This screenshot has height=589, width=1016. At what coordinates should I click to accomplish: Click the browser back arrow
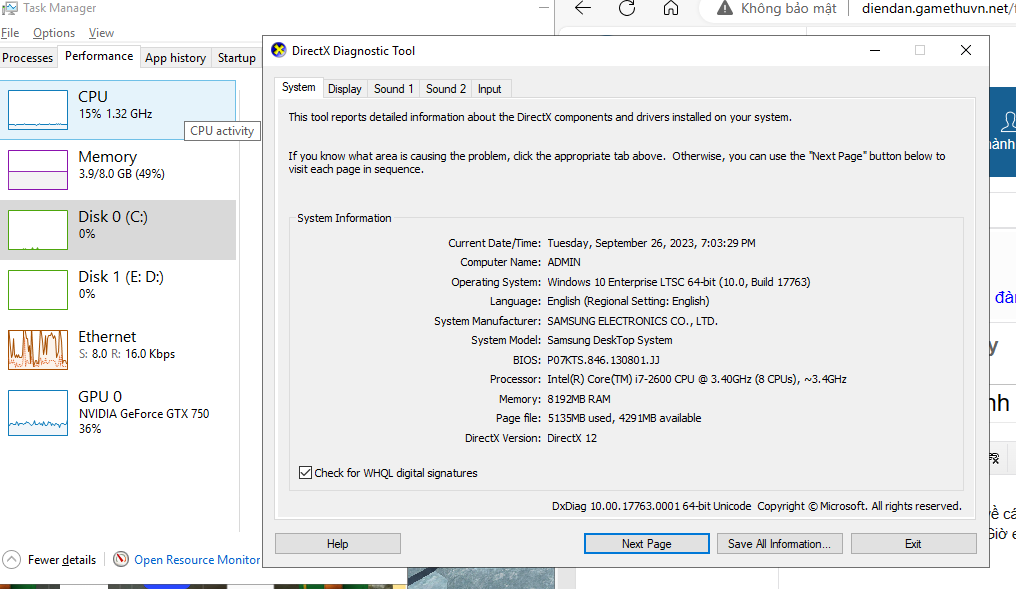(583, 9)
